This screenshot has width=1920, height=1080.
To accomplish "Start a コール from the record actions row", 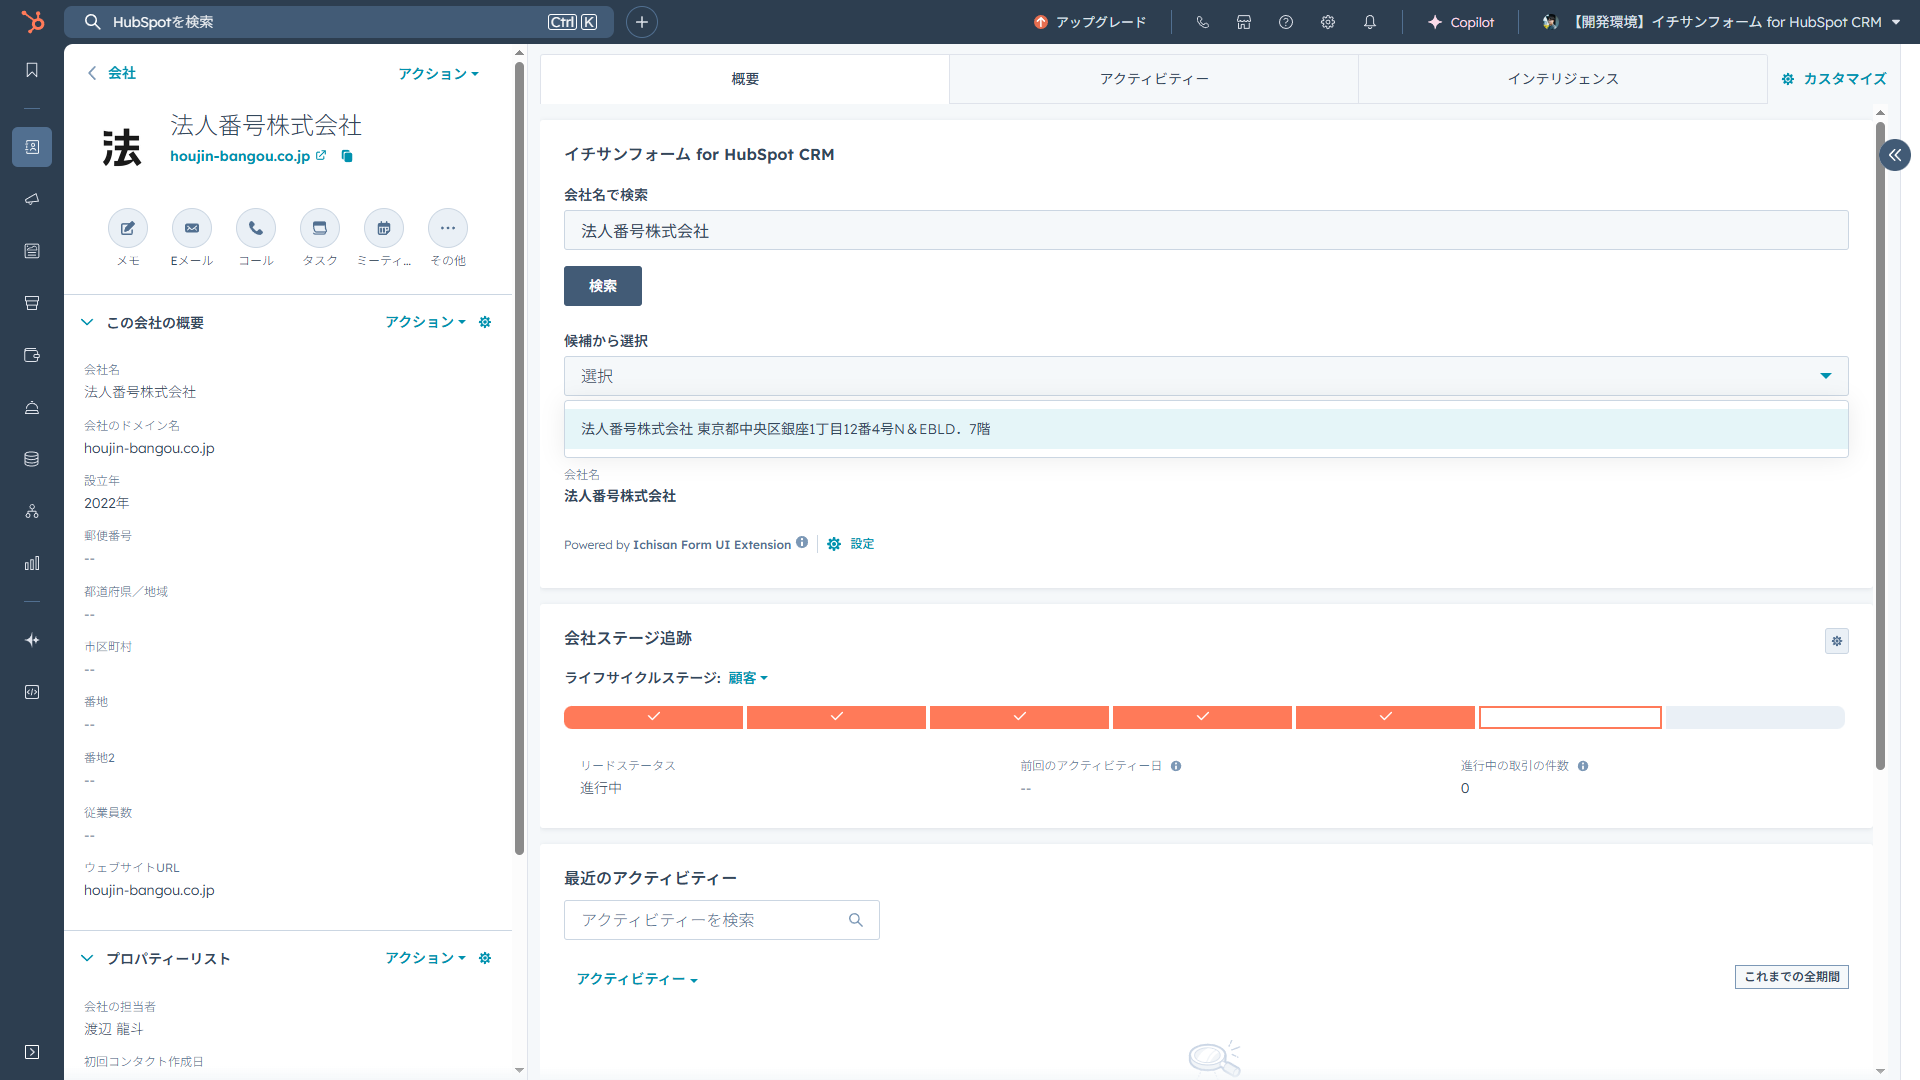I will tap(255, 228).
